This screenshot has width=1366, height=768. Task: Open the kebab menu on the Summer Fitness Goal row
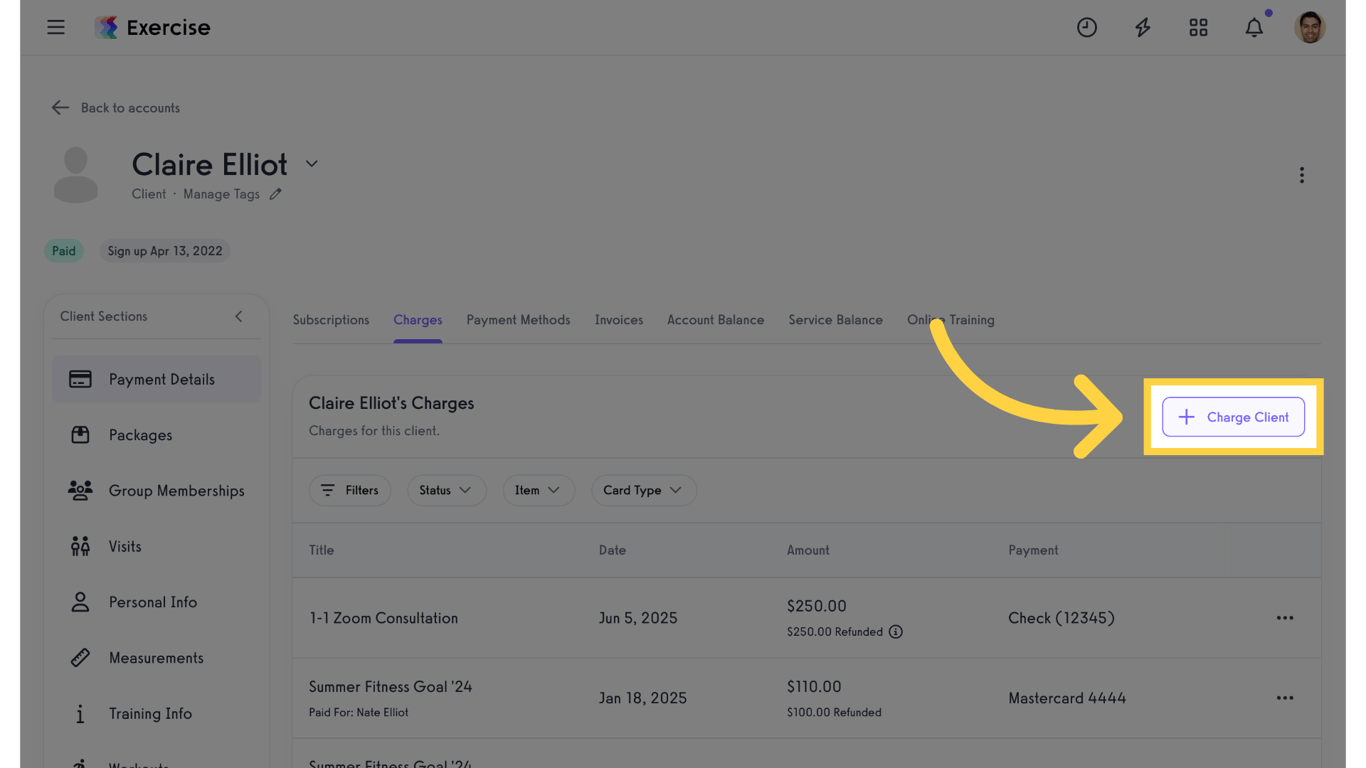(x=1285, y=698)
